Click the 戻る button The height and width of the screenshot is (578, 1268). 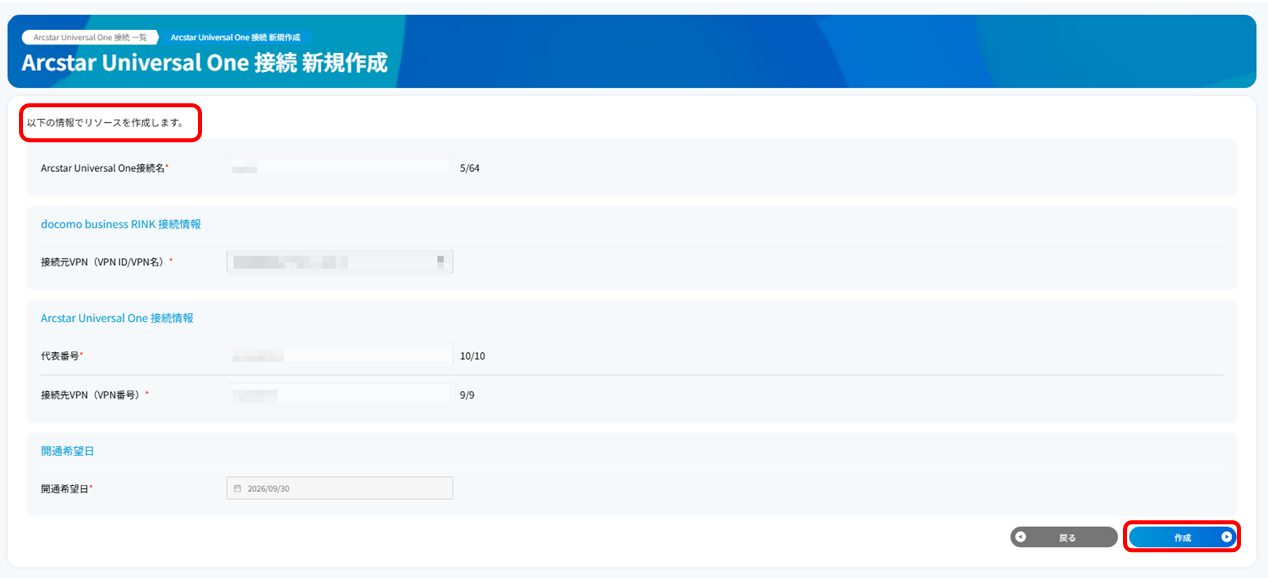1063,537
